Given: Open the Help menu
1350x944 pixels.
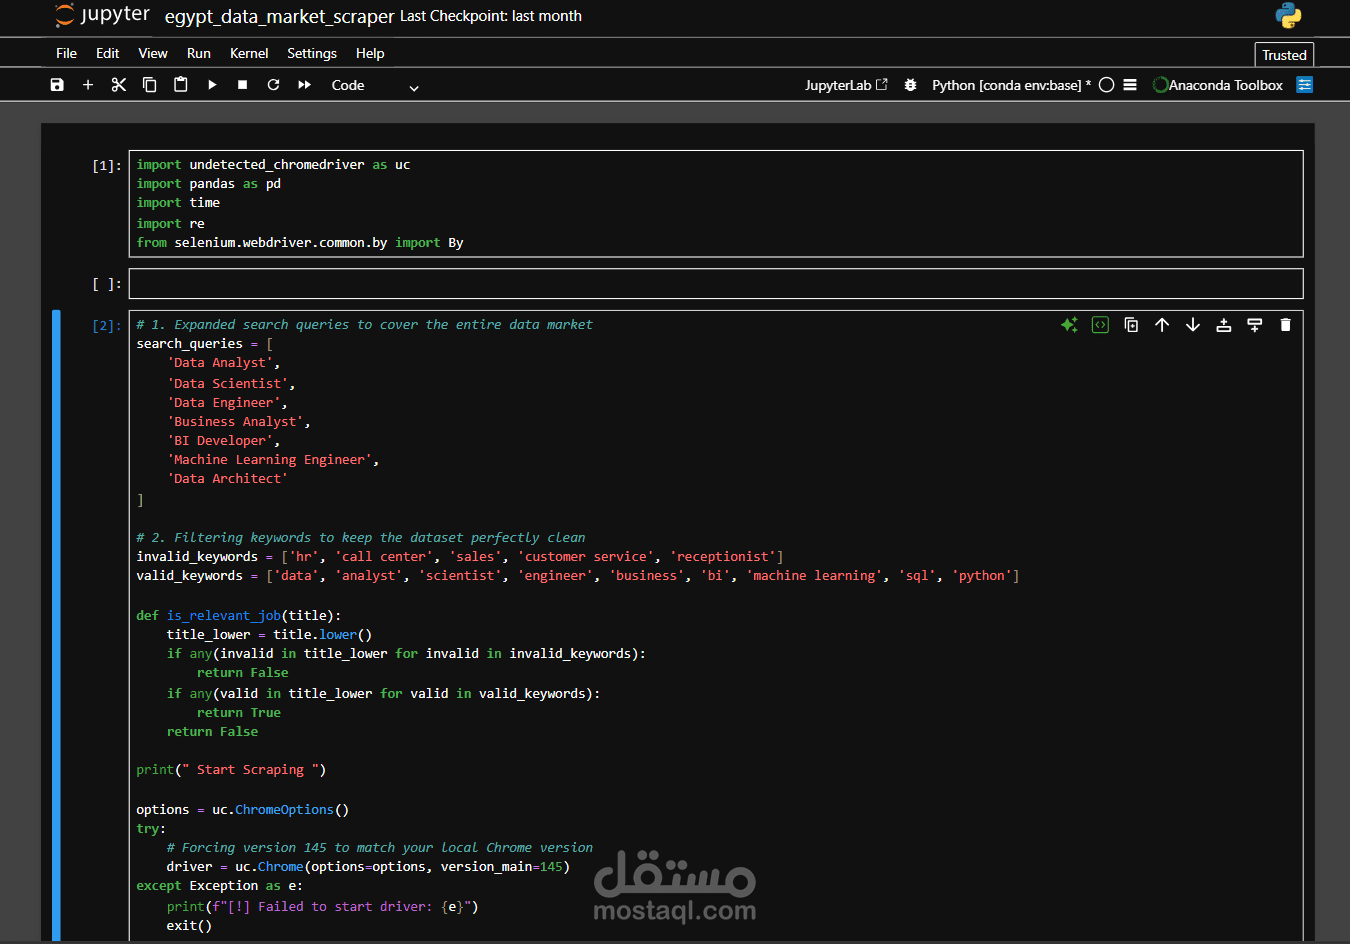Looking at the screenshot, I should [x=370, y=53].
